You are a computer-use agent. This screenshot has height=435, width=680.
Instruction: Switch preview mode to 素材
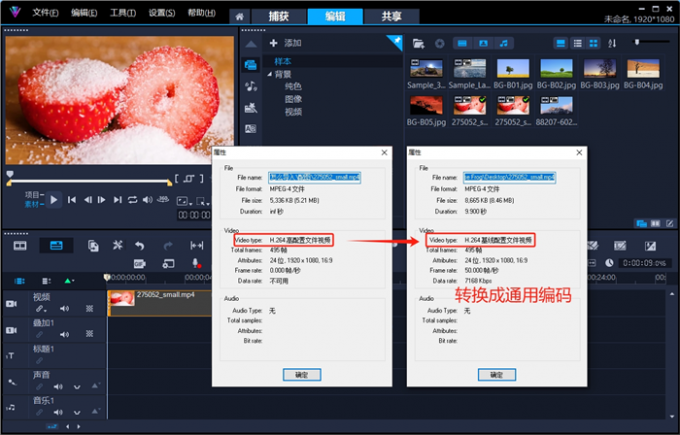pos(33,204)
